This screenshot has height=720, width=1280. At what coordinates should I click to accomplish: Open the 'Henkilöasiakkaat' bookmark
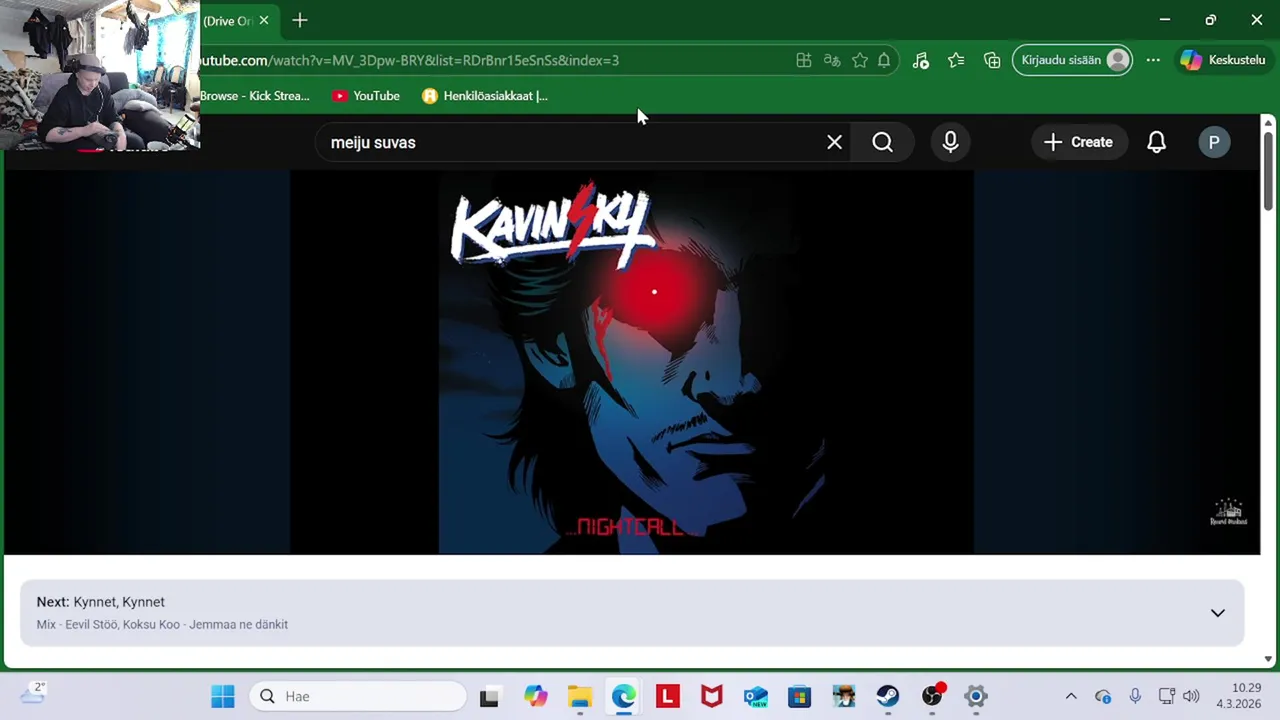point(485,96)
